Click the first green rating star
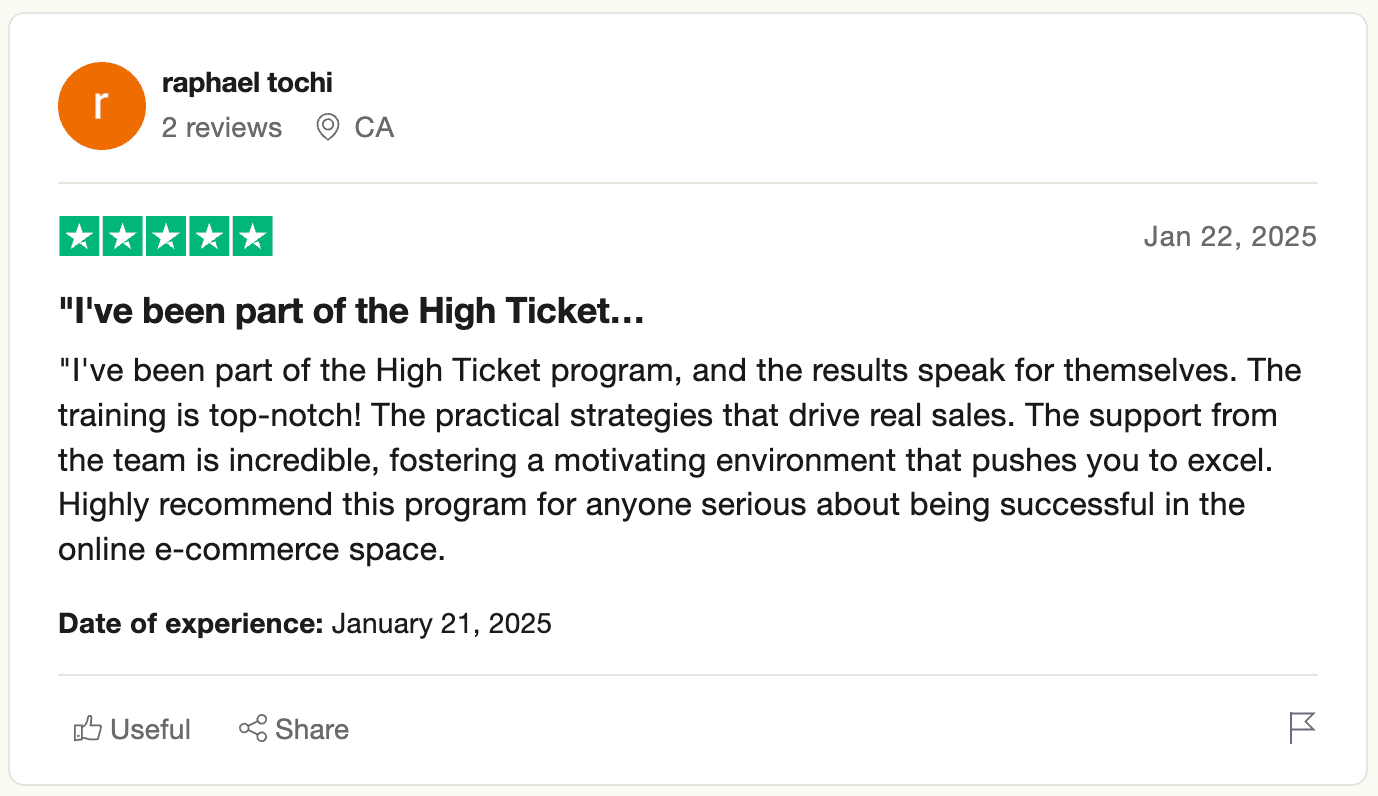Screen dimensions: 1378x796 click(79, 237)
